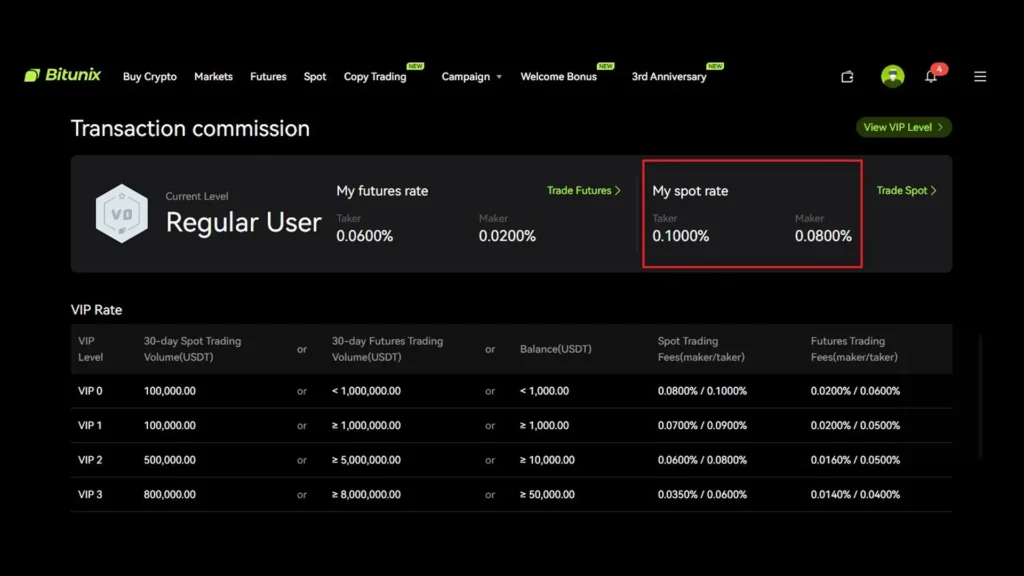Select Spot in the top navigation
The height and width of the screenshot is (576, 1024).
click(315, 77)
